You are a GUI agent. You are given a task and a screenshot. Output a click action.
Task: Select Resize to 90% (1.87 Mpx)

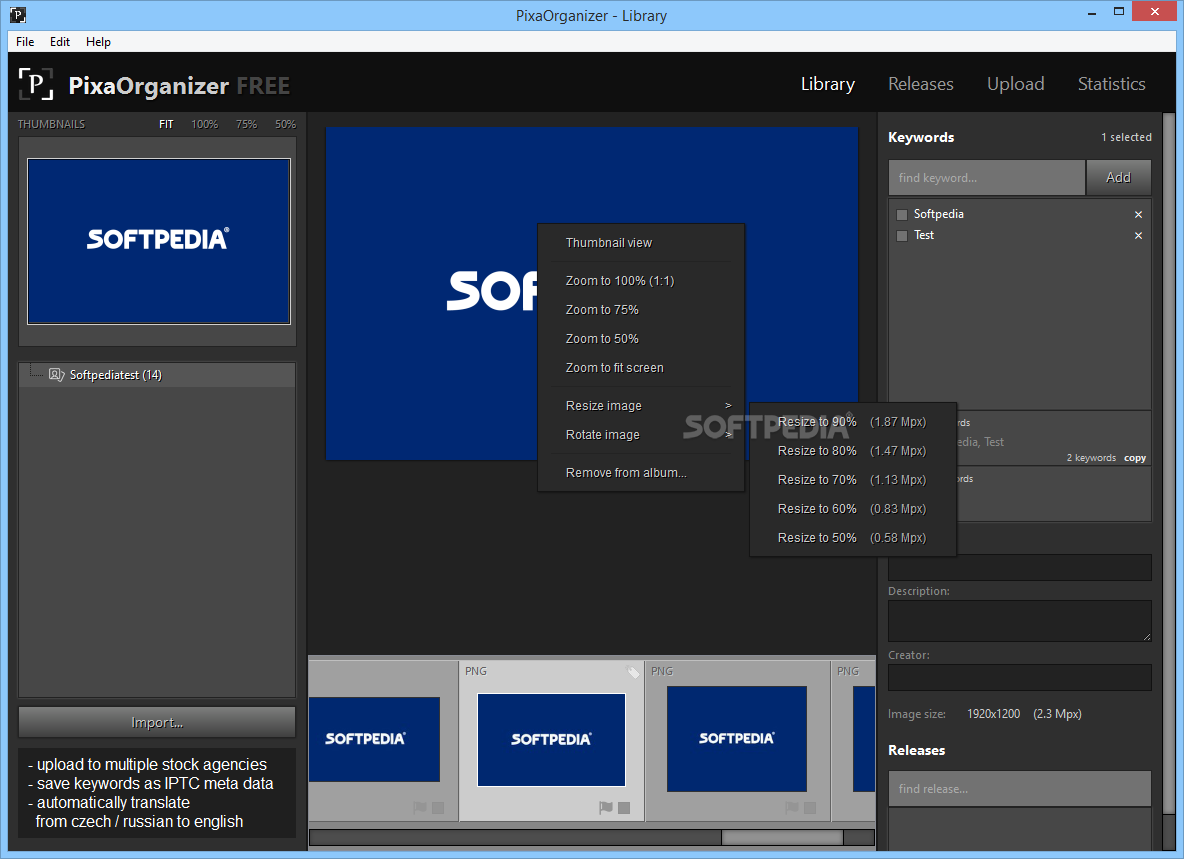[853, 422]
